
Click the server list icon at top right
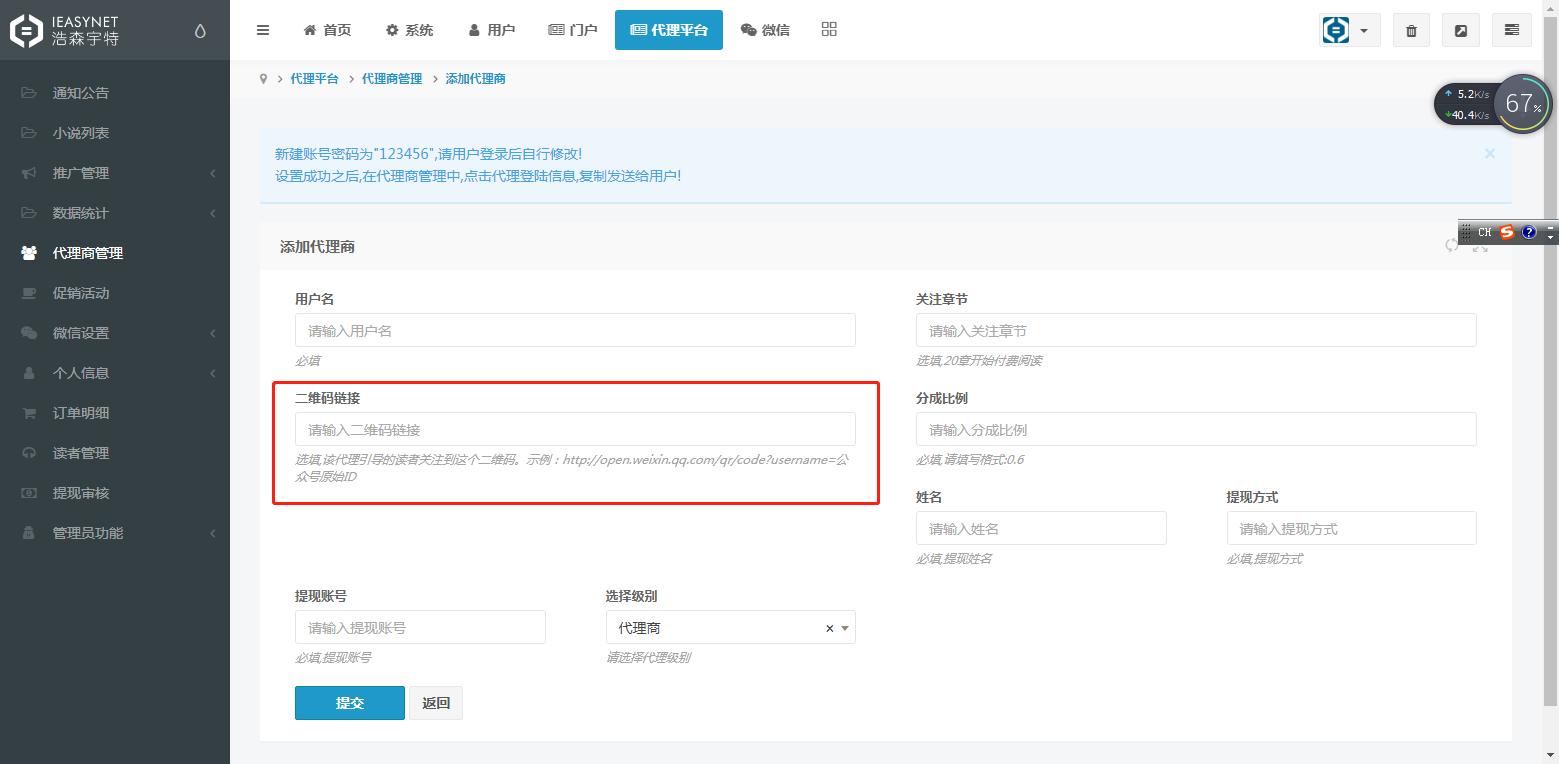1511,29
